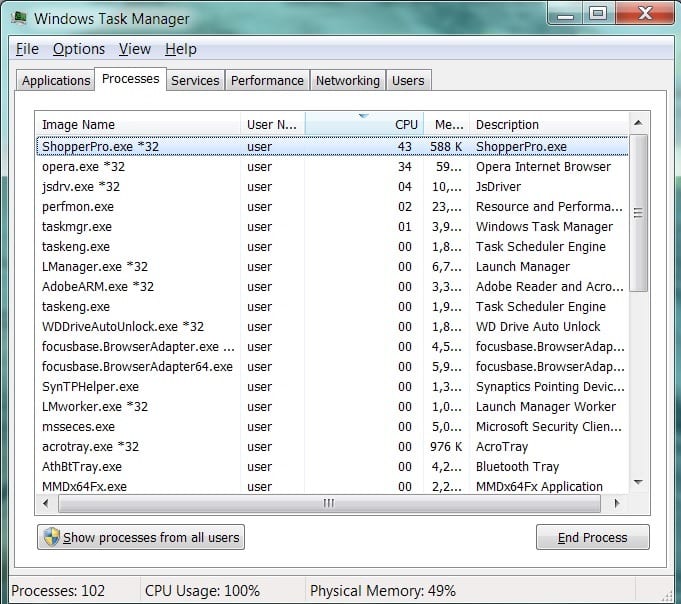The width and height of the screenshot is (681, 604).
Task: Select the jsdrv.exe *32 process
Action: click(x=332, y=187)
